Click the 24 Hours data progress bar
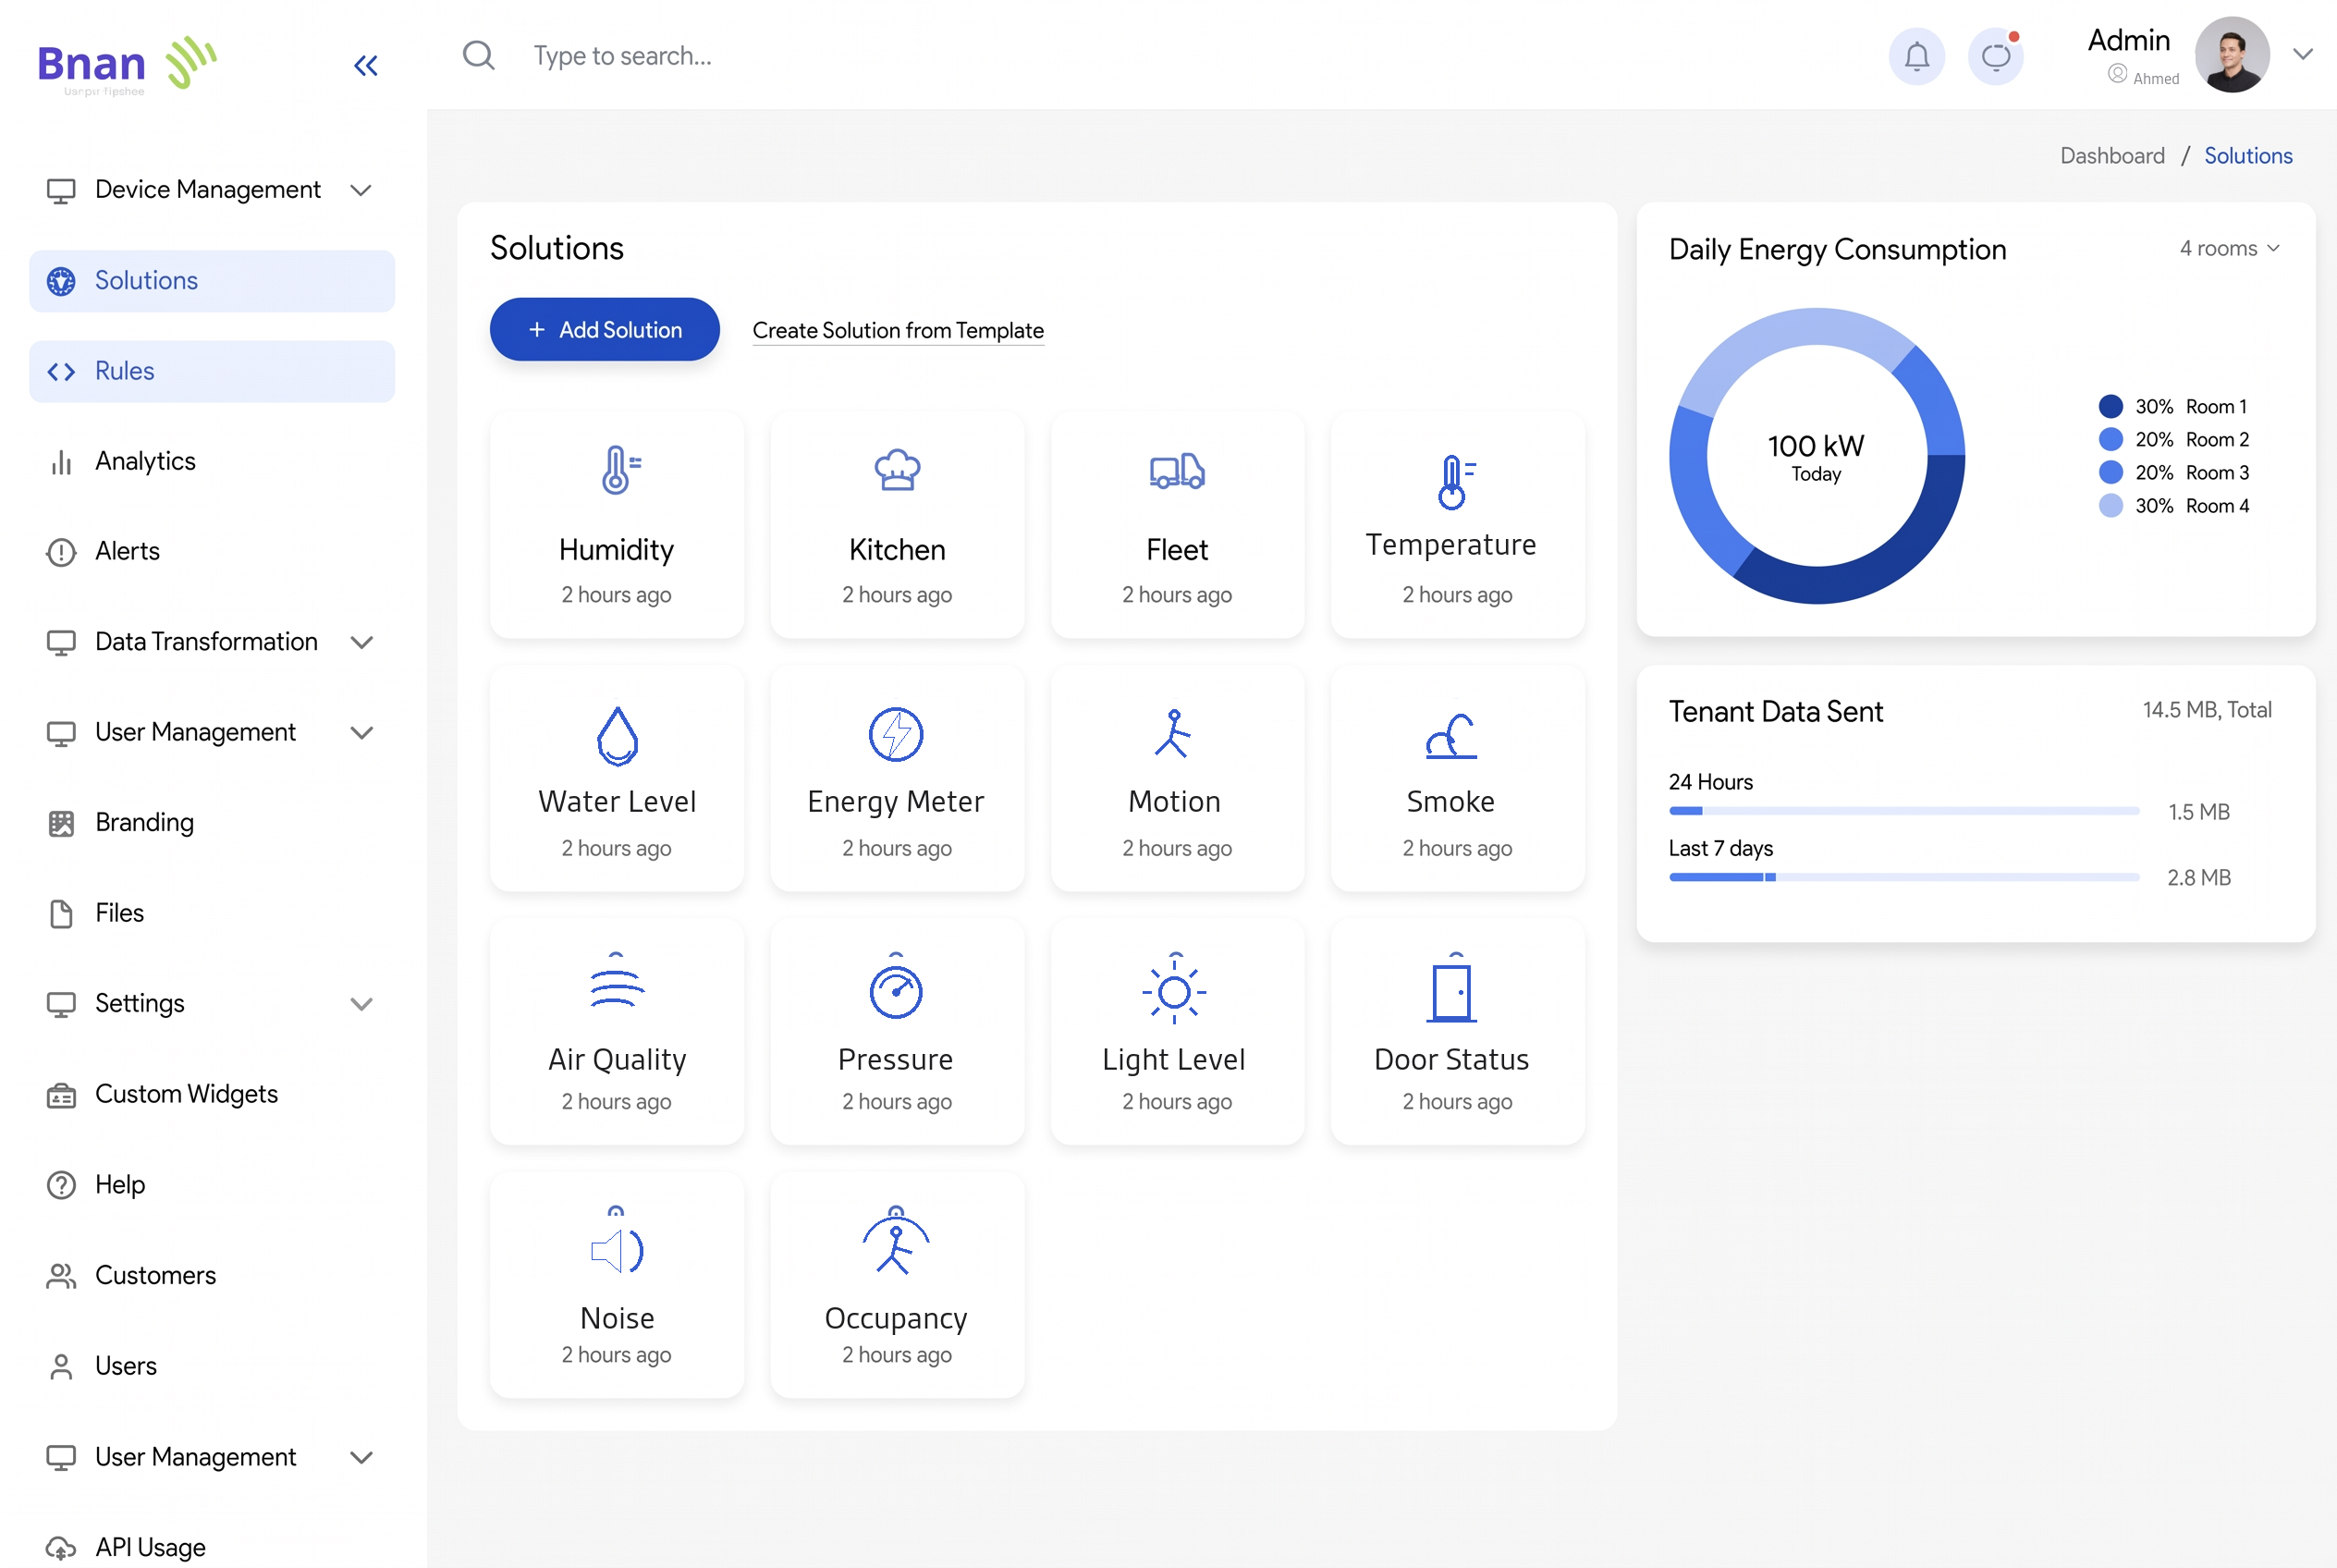The width and height of the screenshot is (2337, 1568). tap(1903, 811)
